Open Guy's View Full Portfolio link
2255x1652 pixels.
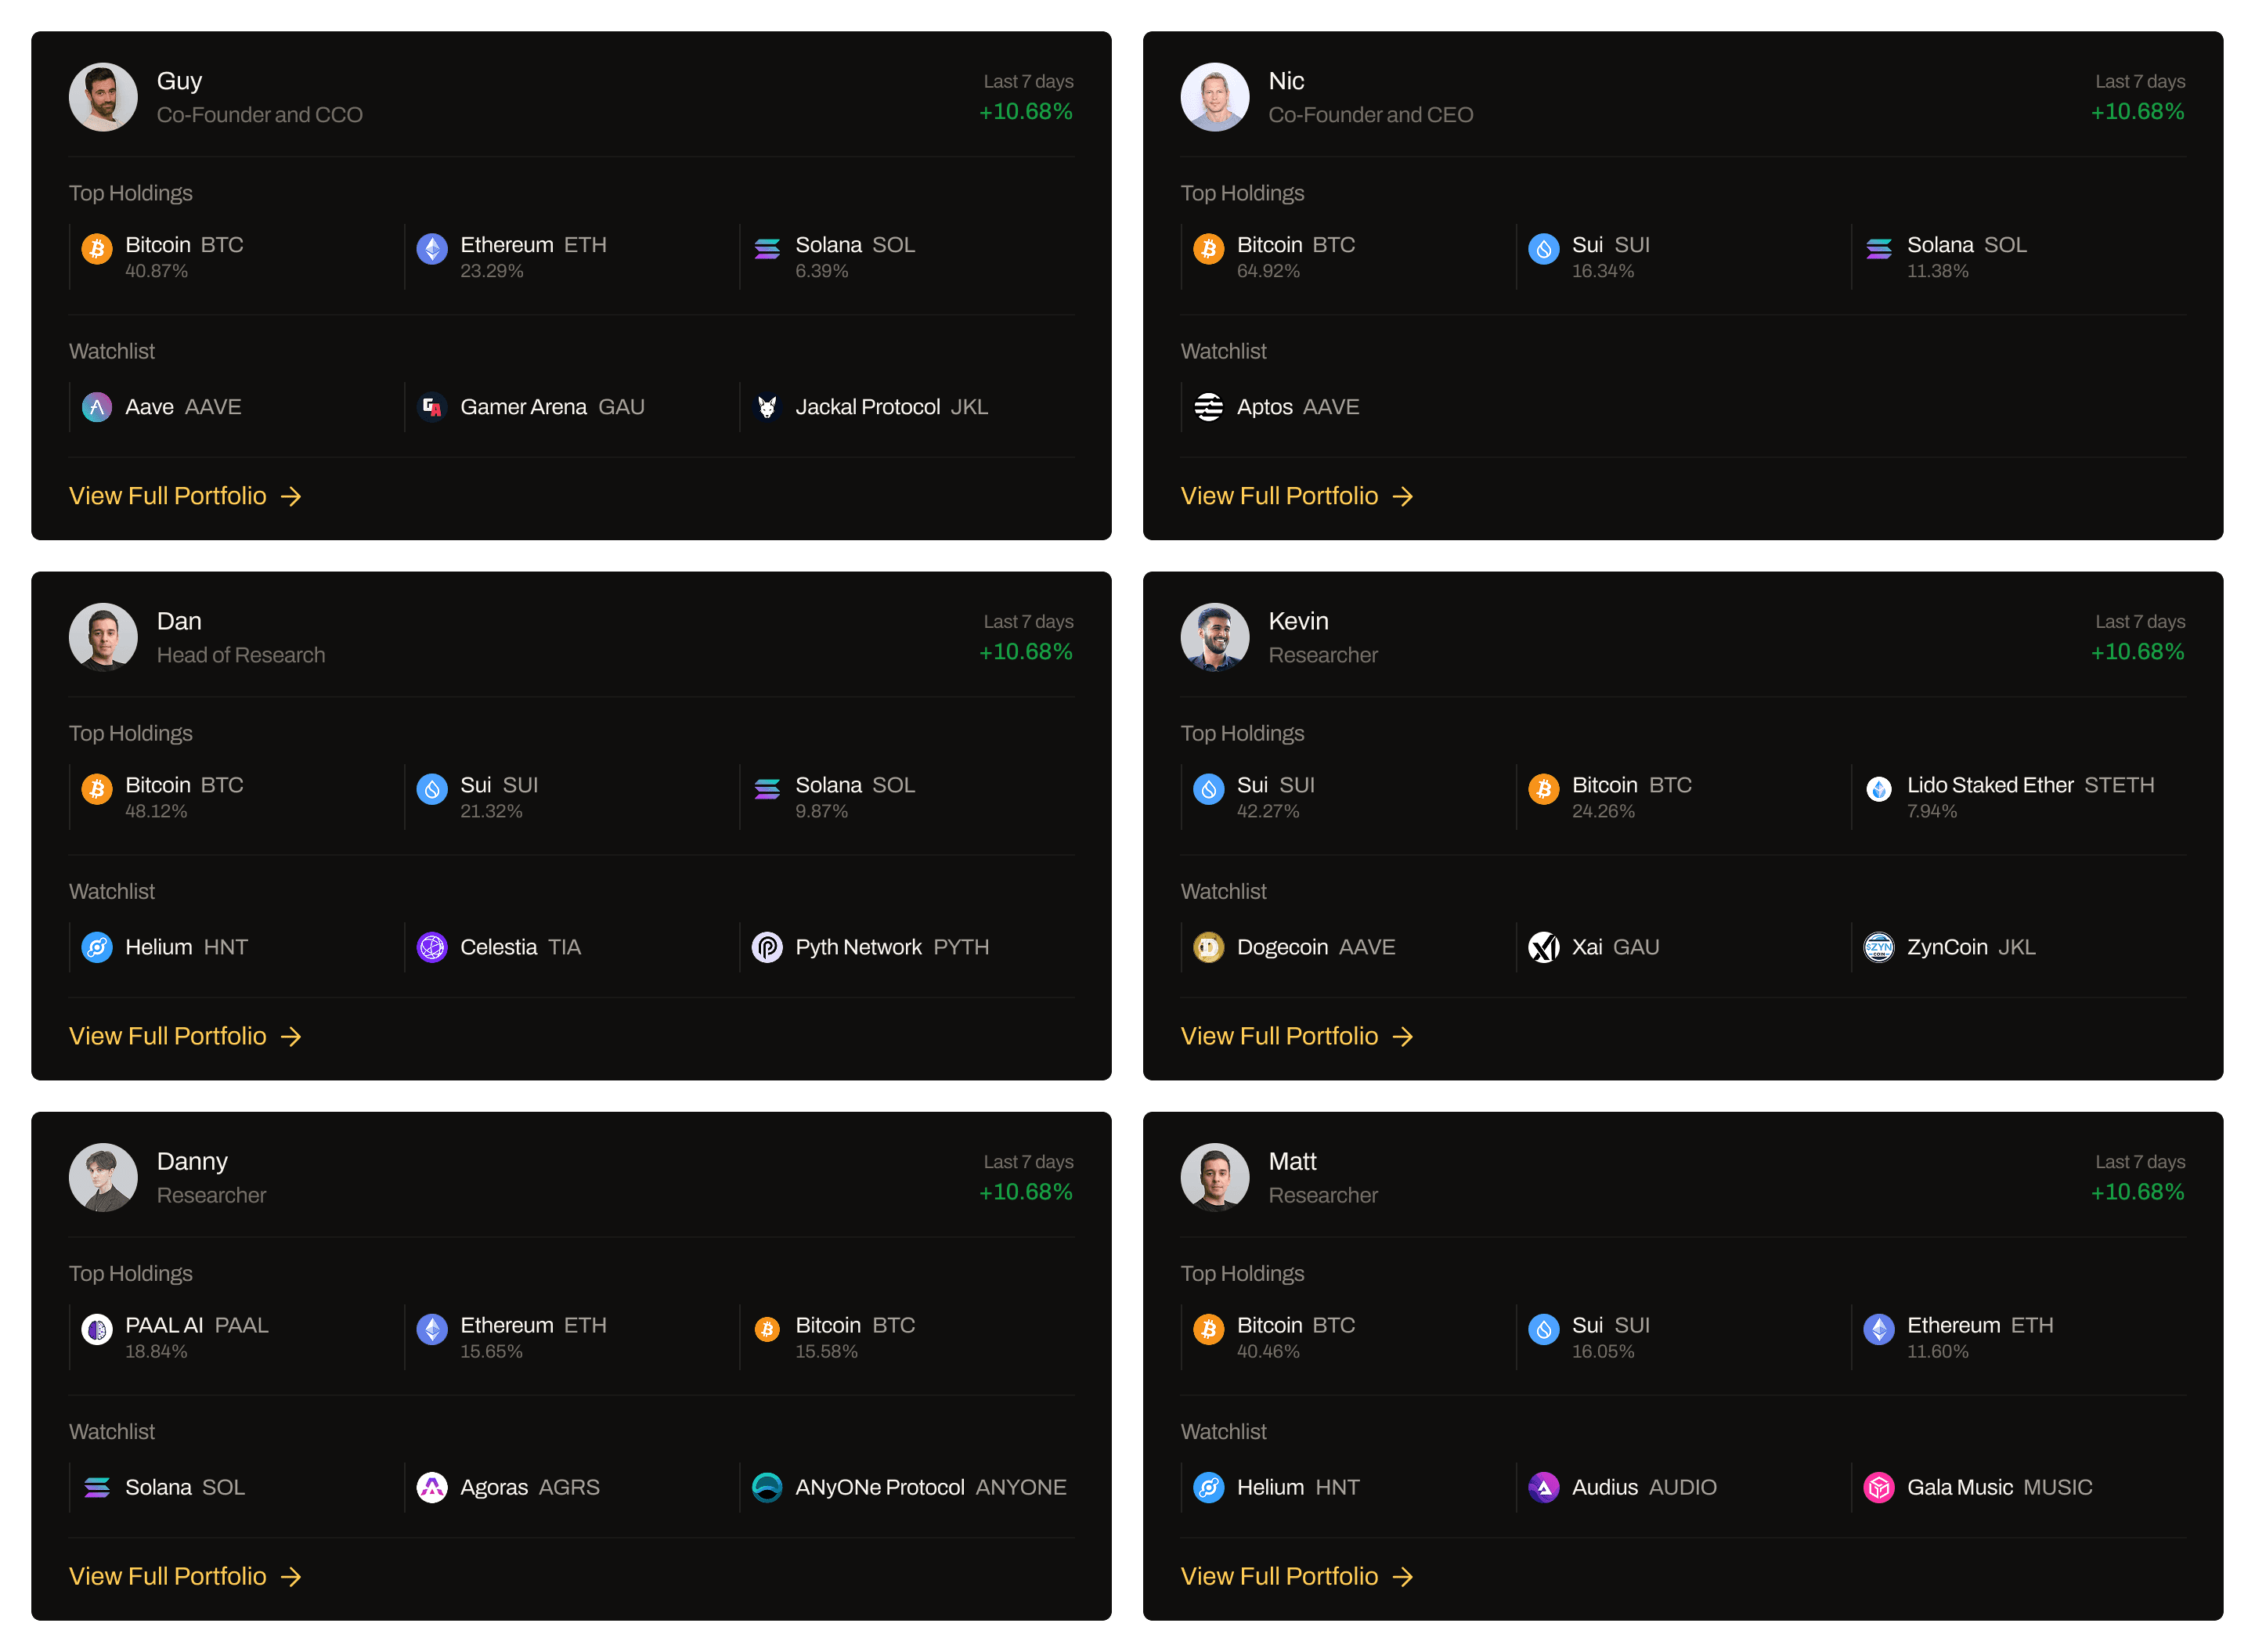(185, 496)
